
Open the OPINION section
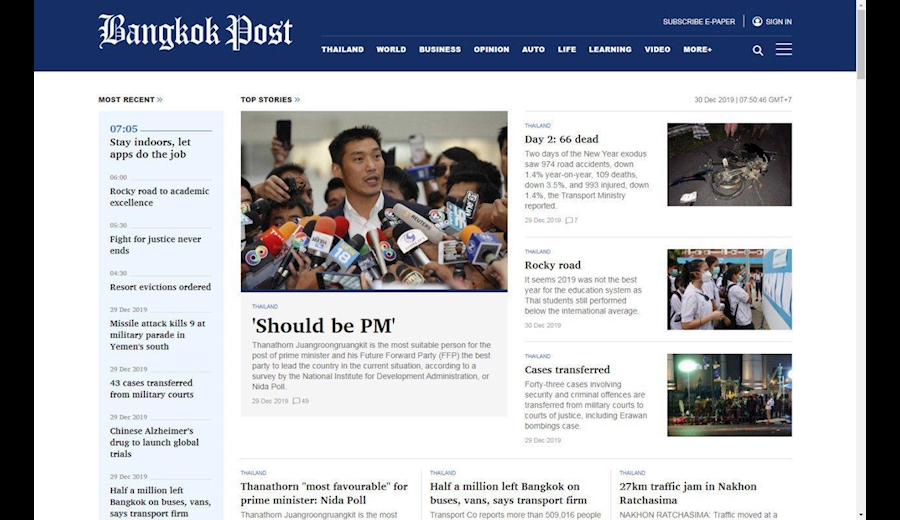click(491, 49)
